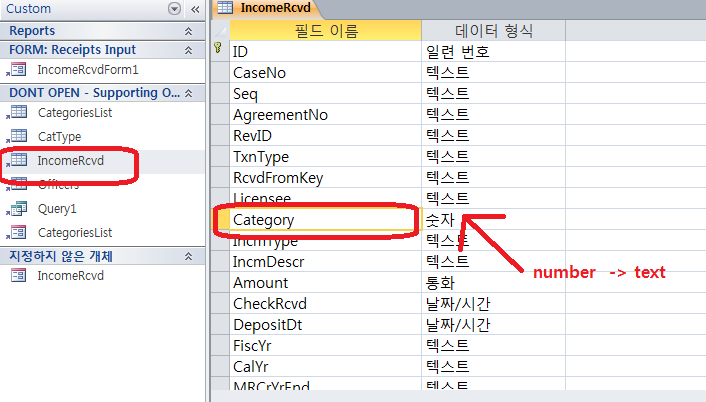Click the IncomeRcvd table shortcut icon
This screenshot has height=402, width=706.
pyautogui.click(x=17, y=160)
